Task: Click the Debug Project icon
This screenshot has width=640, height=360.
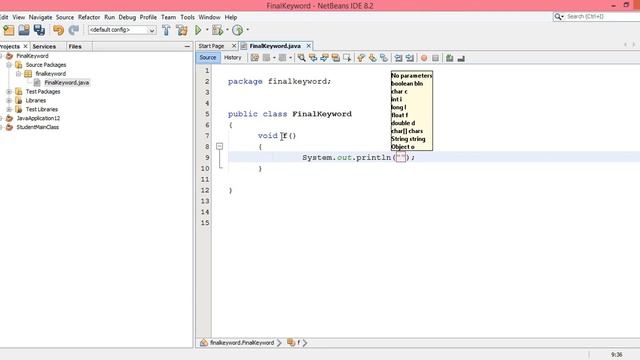Action: tap(218, 30)
